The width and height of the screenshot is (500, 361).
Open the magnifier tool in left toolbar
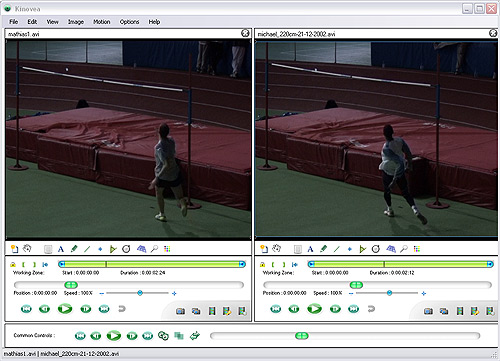154,249
